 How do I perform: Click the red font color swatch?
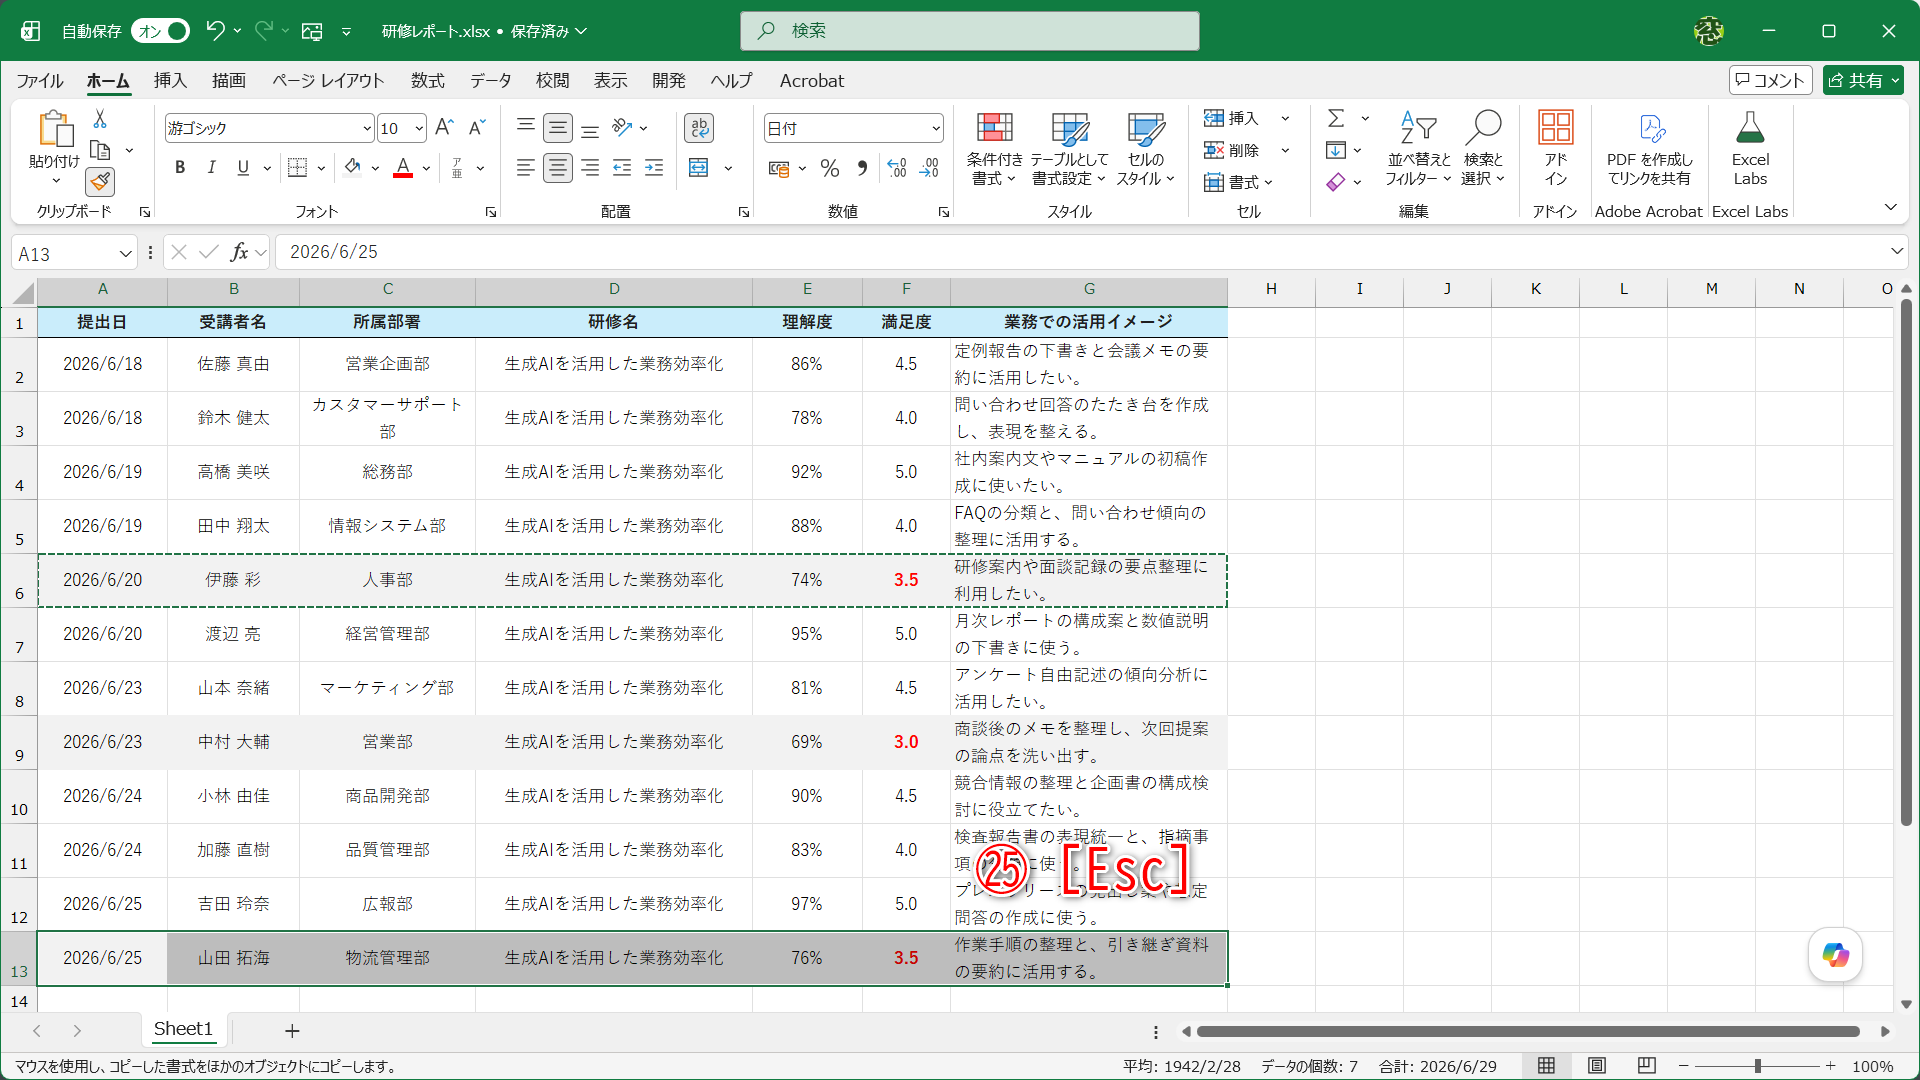(403, 167)
